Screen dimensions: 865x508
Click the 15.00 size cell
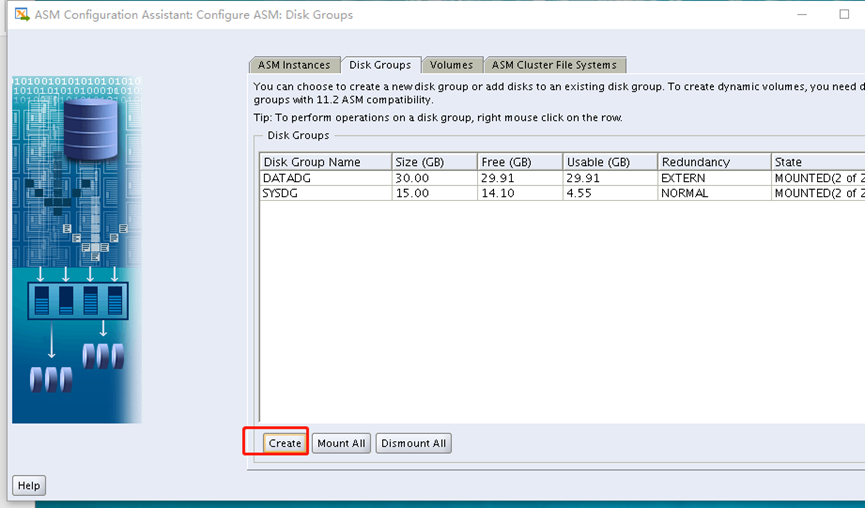pyautogui.click(x=434, y=193)
